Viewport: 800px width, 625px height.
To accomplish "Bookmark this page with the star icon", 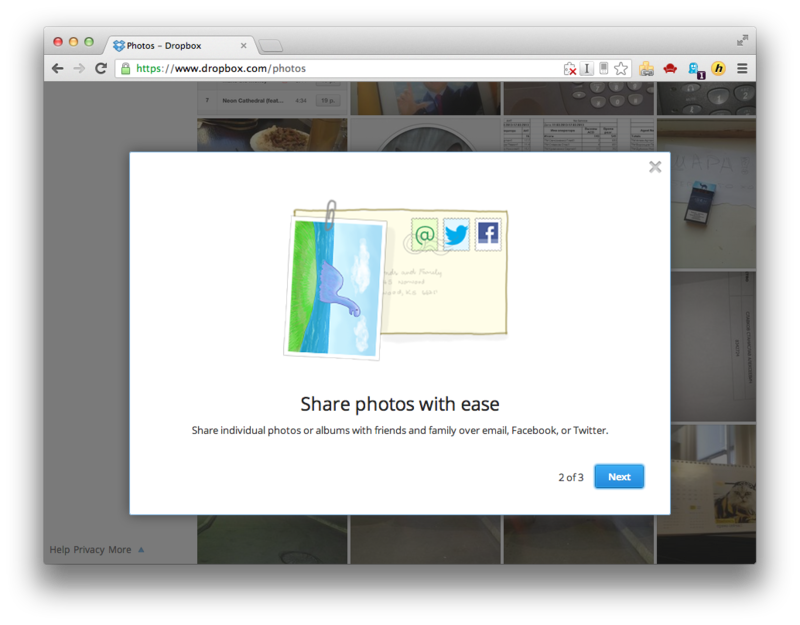I will (621, 68).
